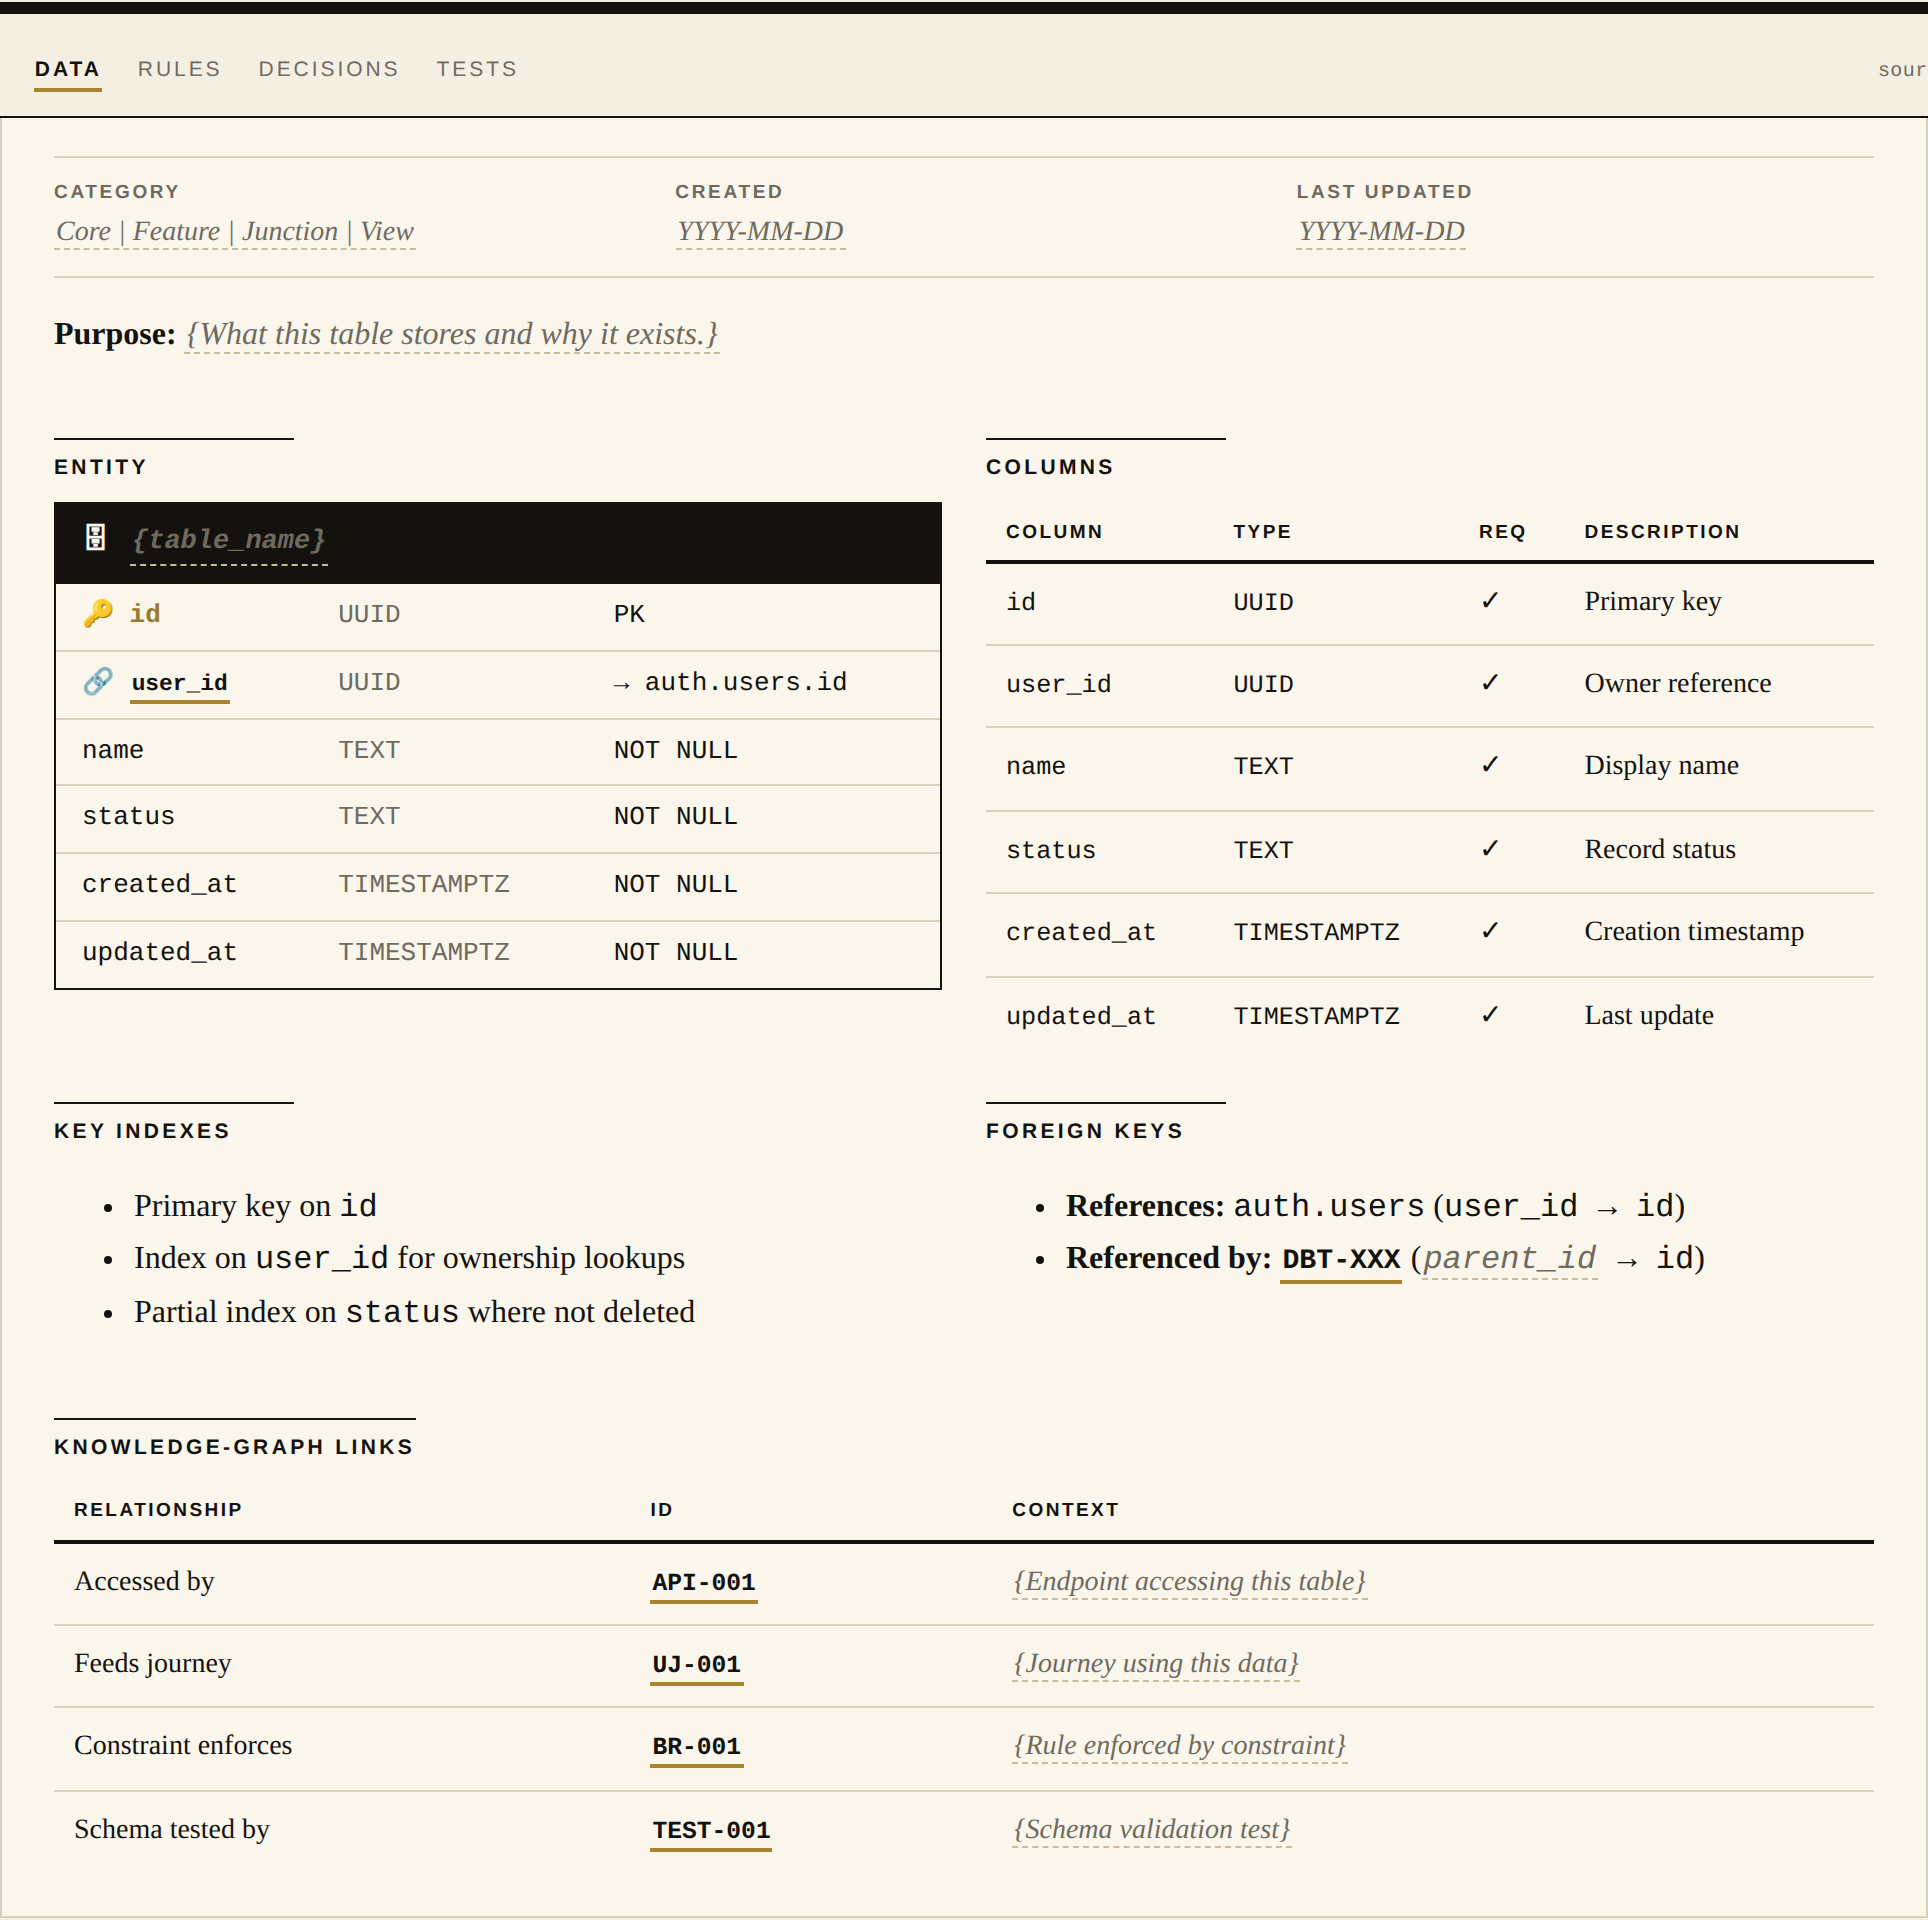Viewport: 1928px width, 1920px height.
Task: Click the link icon next to user_id
Action: (x=98, y=682)
